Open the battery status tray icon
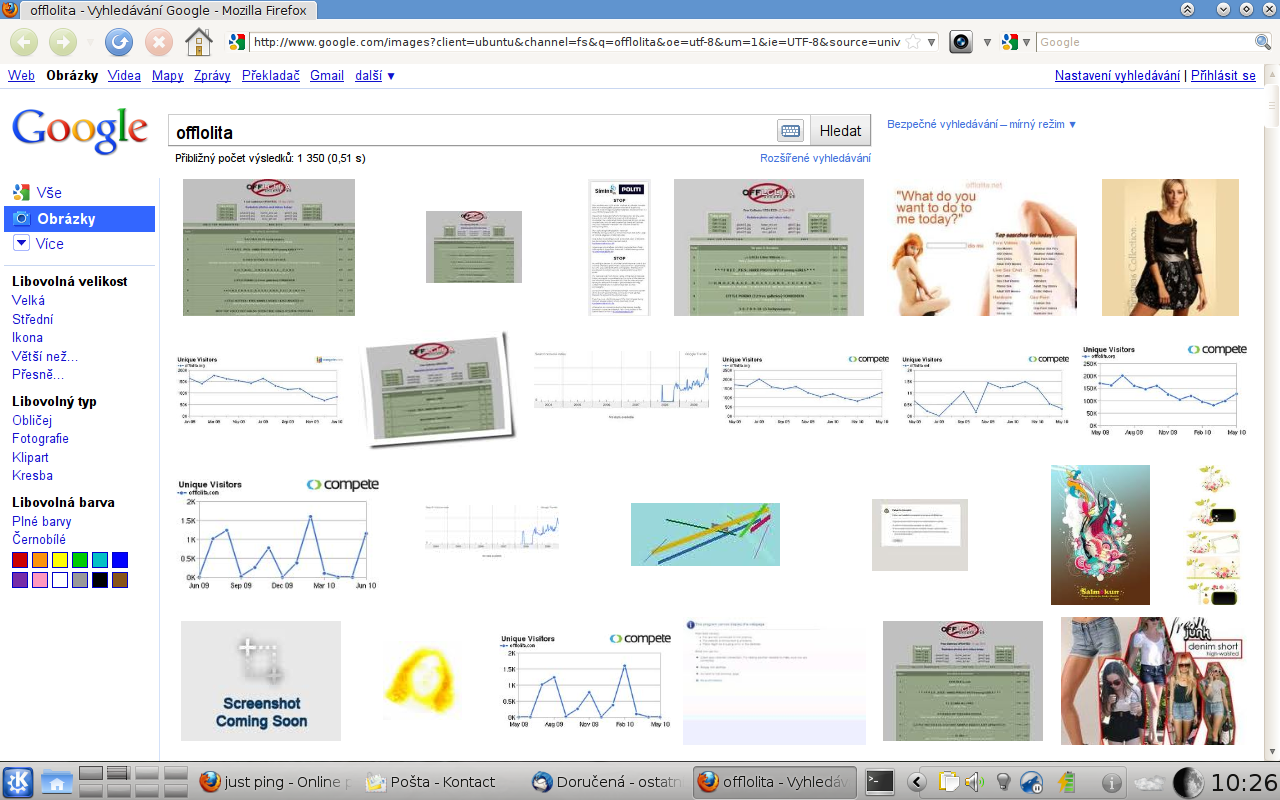This screenshot has width=1280, height=800. click(x=1066, y=782)
